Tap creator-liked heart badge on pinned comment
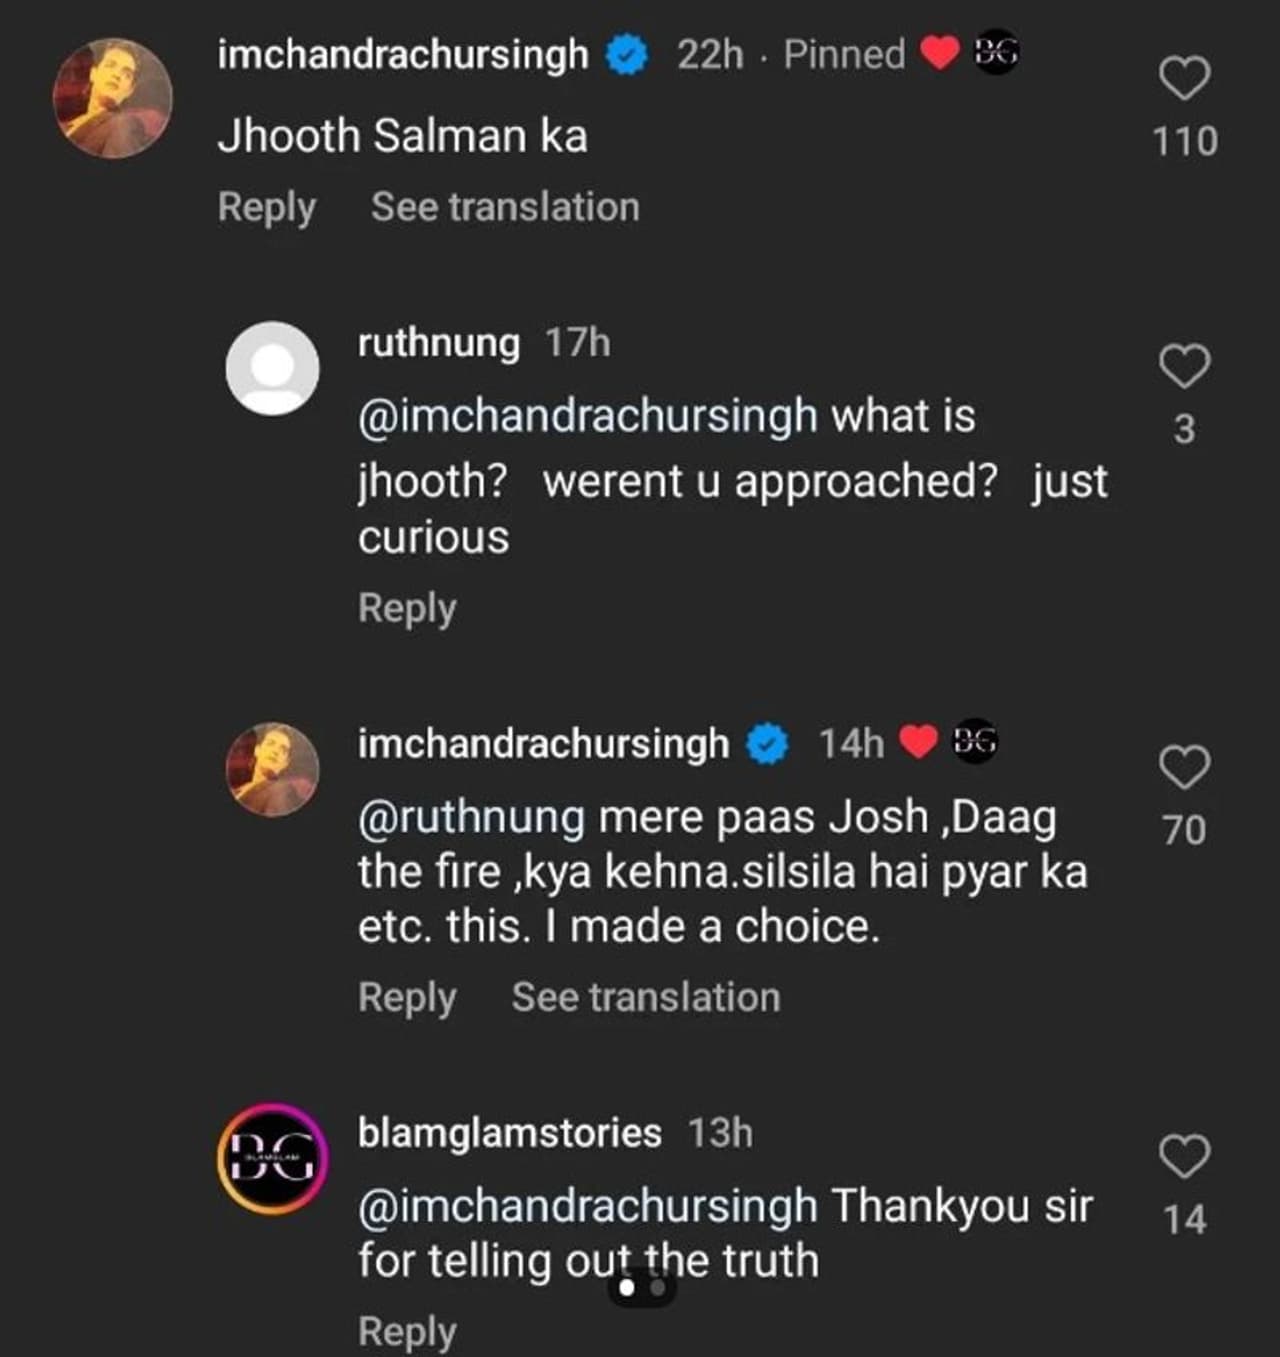The image size is (1280, 1357). click(939, 54)
